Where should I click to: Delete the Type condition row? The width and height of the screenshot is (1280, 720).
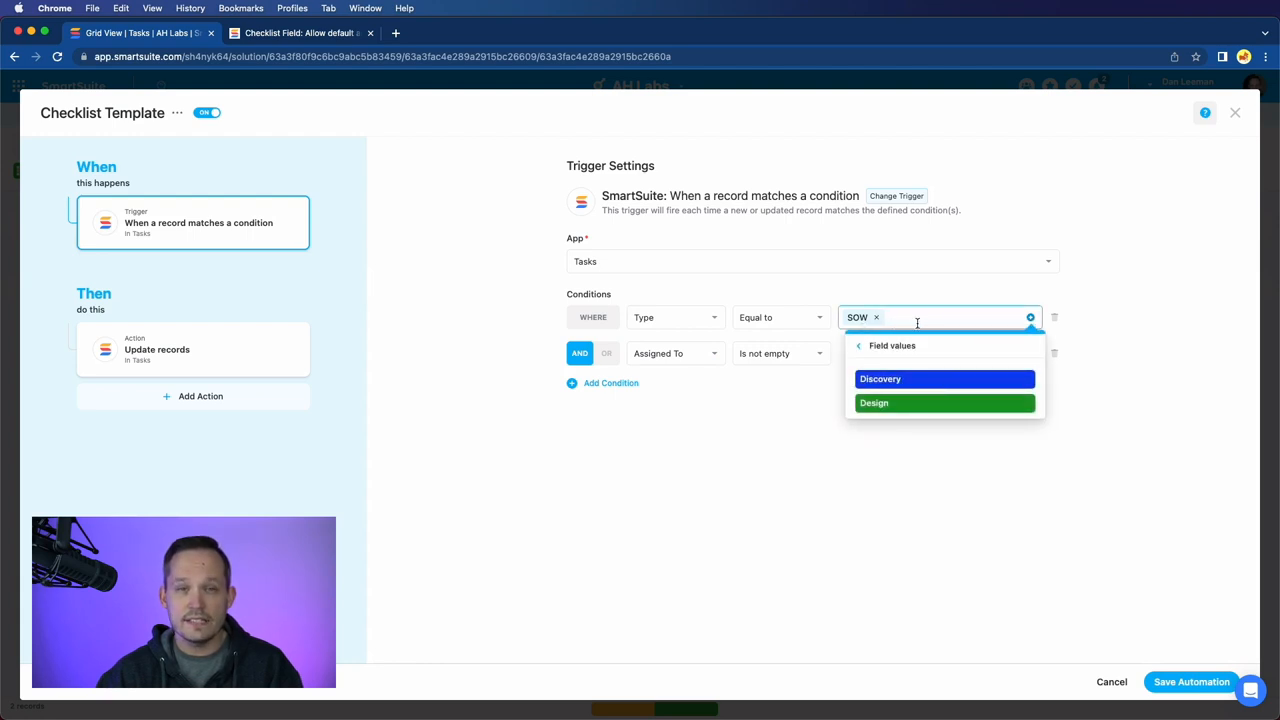pyautogui.click(x=1054, y=317)
